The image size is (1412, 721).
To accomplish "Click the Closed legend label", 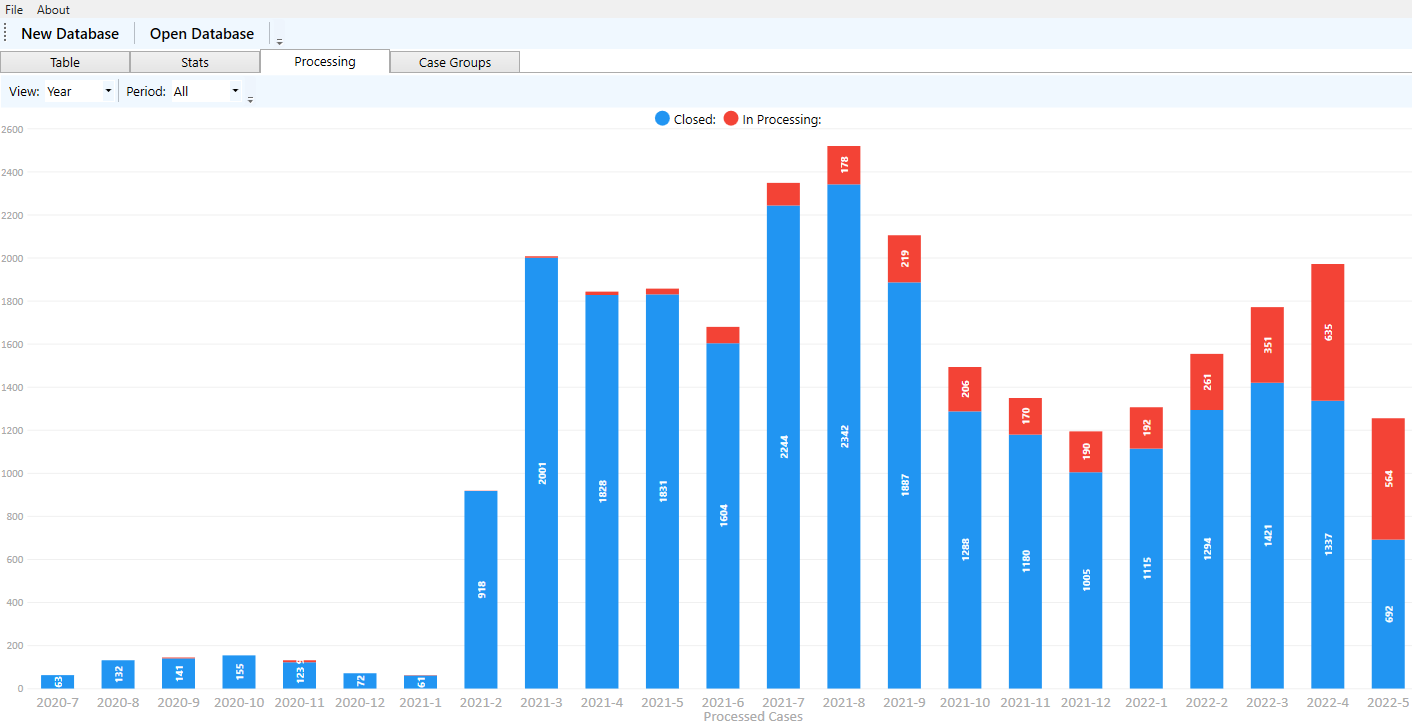I will click(x=695, y=119).
